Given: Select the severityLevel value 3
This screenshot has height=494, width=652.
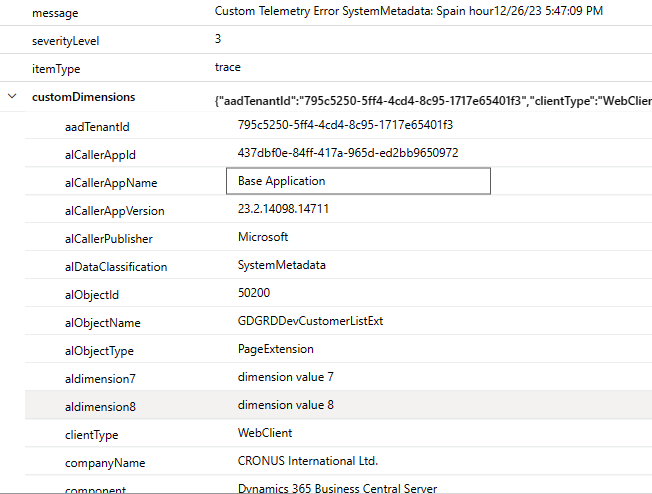Looking at the screenshot, I should pos(218,39).
